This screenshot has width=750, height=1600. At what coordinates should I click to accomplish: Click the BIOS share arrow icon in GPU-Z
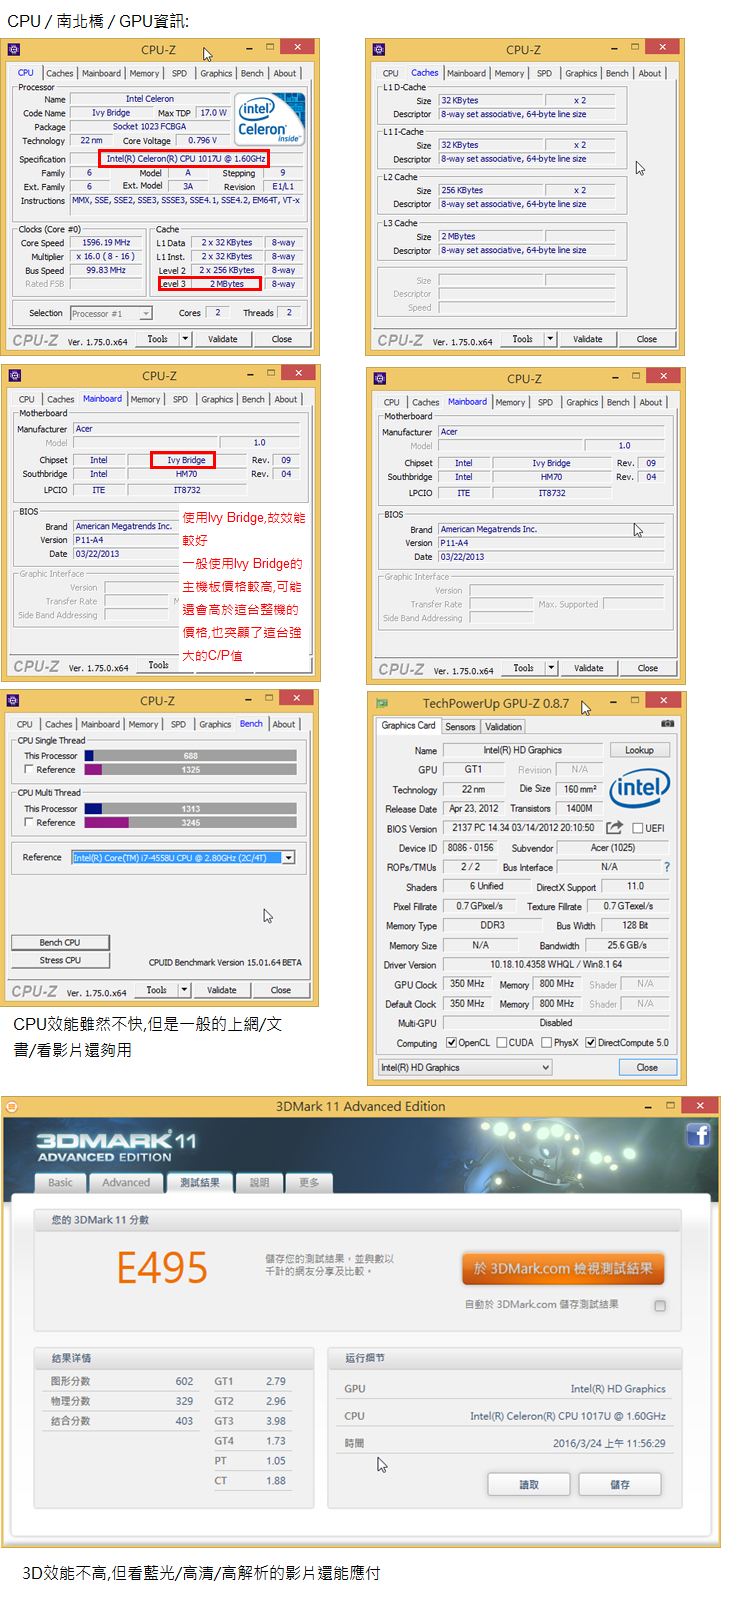[x=614, y=827]
